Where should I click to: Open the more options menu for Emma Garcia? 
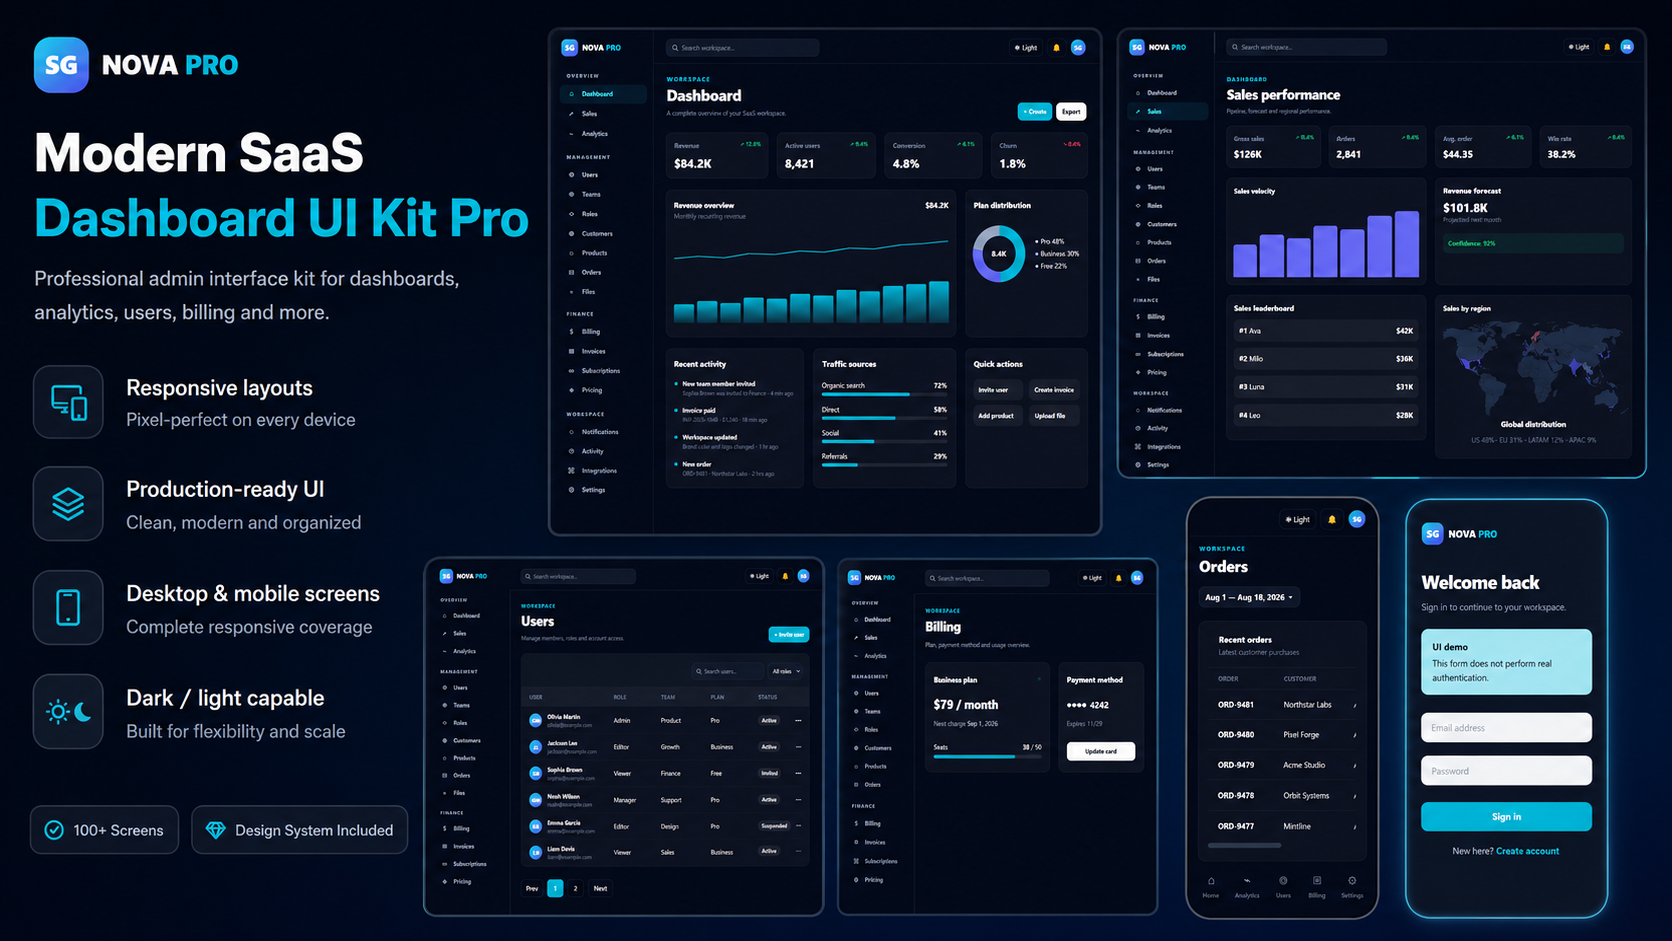[x=798, y=826]
